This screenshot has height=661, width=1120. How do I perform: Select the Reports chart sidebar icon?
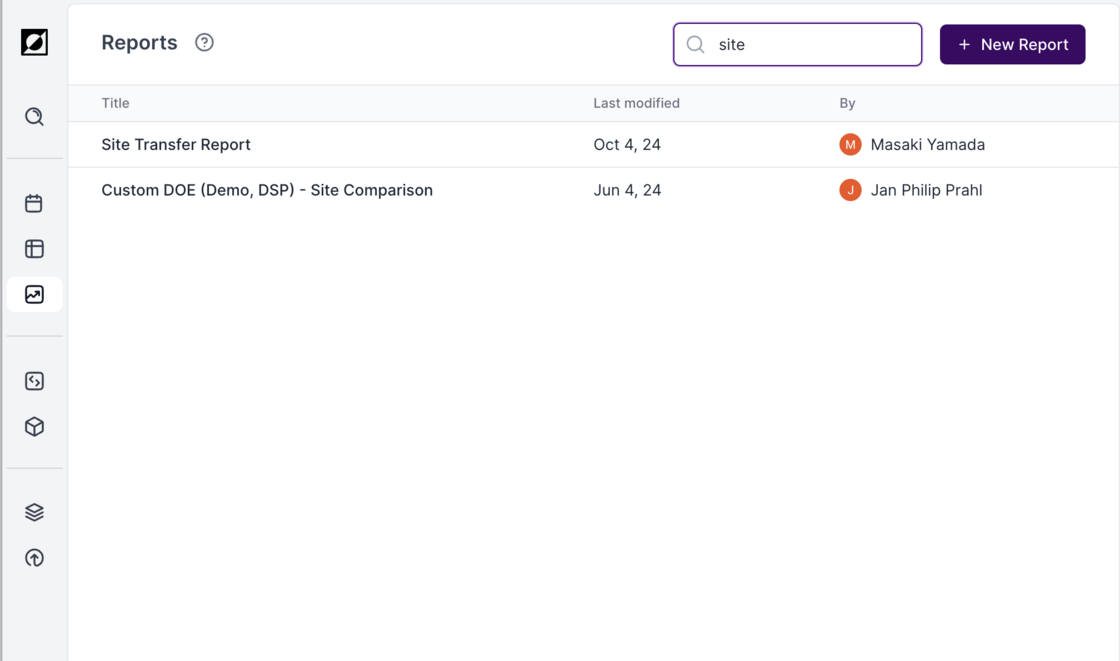click(34, 295)
